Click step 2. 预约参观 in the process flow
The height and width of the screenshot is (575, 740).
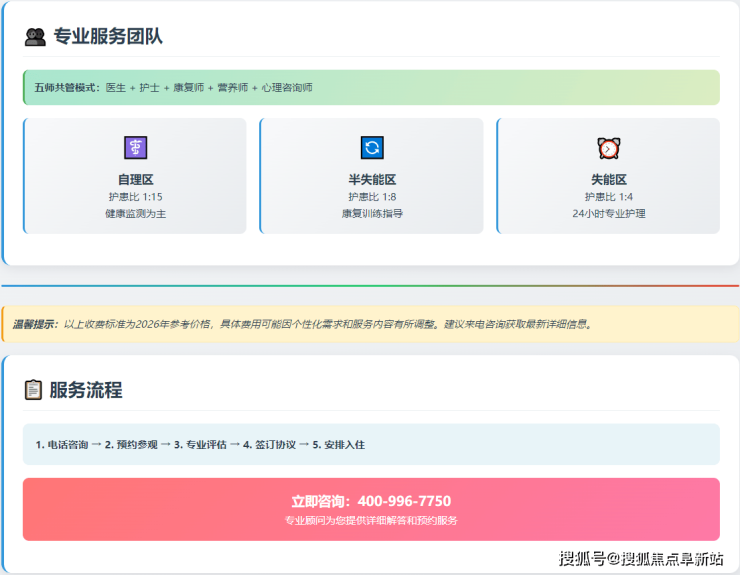(x=131, y=444)
